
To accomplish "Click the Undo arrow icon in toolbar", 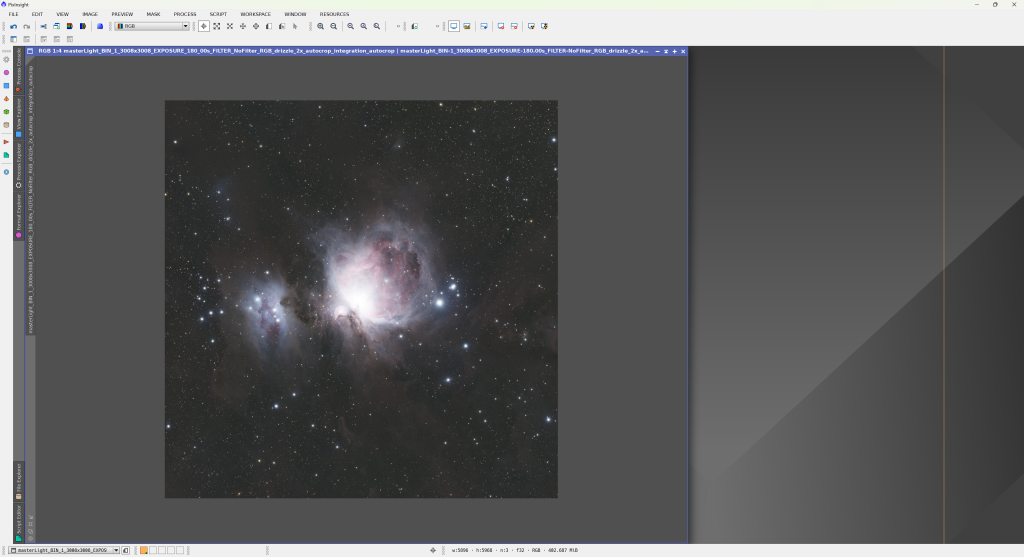I will pos(13,26).
